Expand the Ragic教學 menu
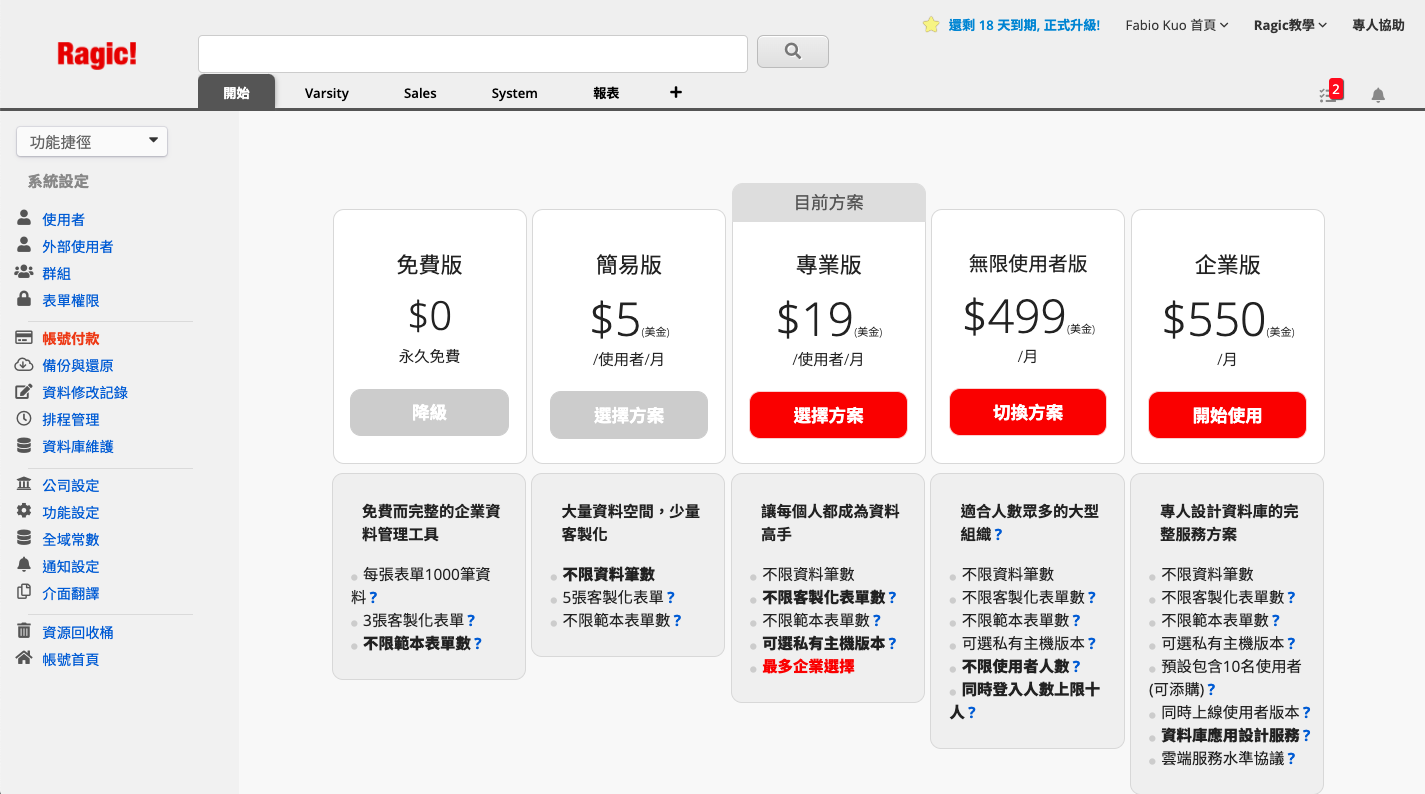 (x=1290, y=25)
